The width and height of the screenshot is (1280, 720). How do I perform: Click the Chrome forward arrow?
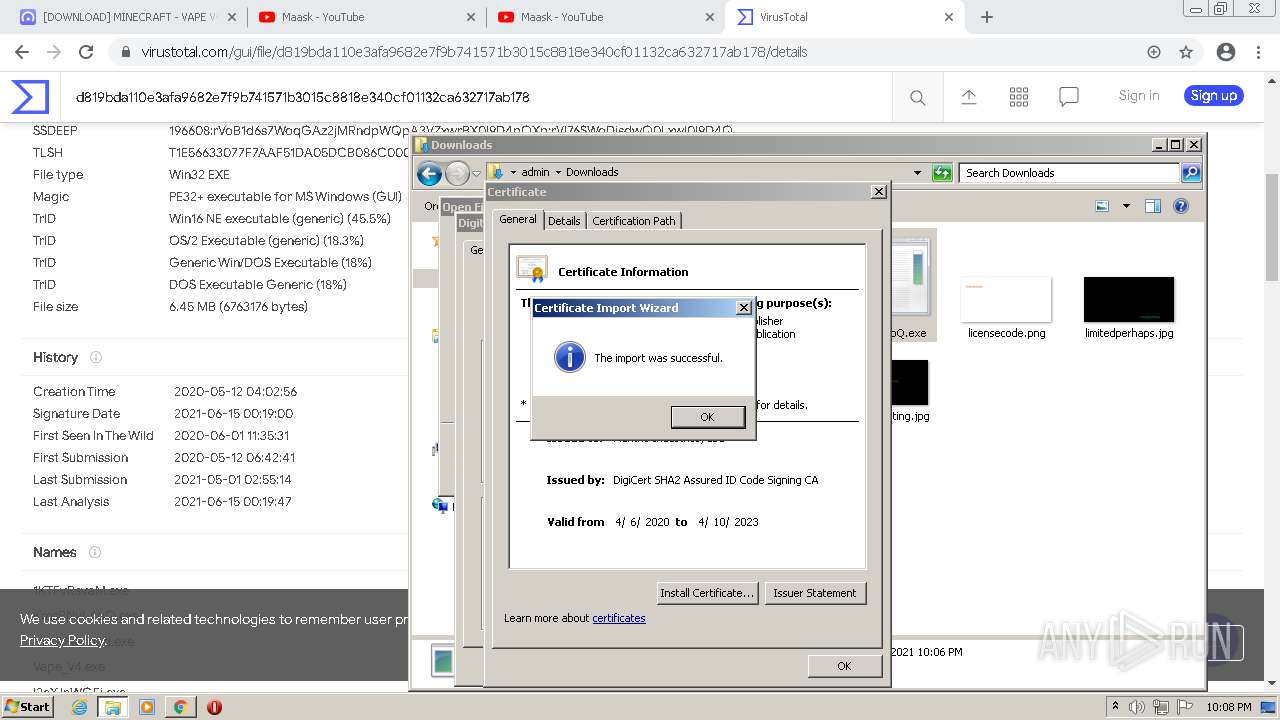click(x=54, y=52)
